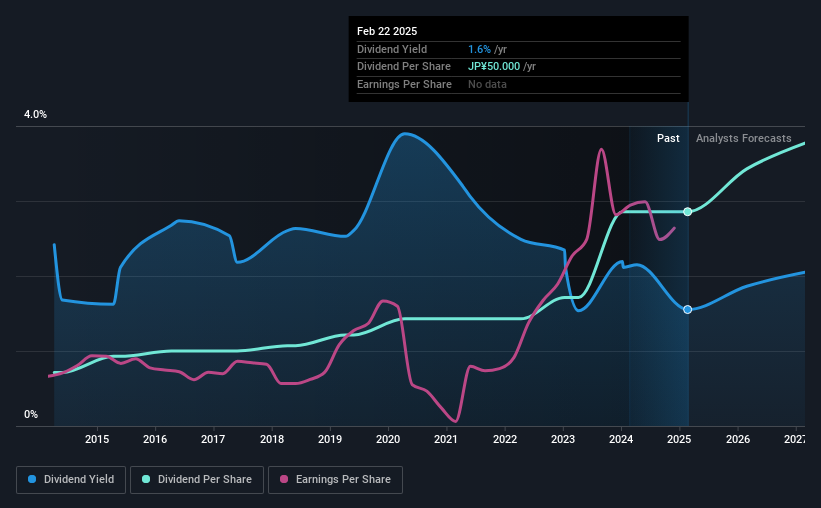Image resolution: width=821 pixels, height=508 pixels.
Task: Click the teal Dividend Per Share legend dot
Action: tap(146, 479)
